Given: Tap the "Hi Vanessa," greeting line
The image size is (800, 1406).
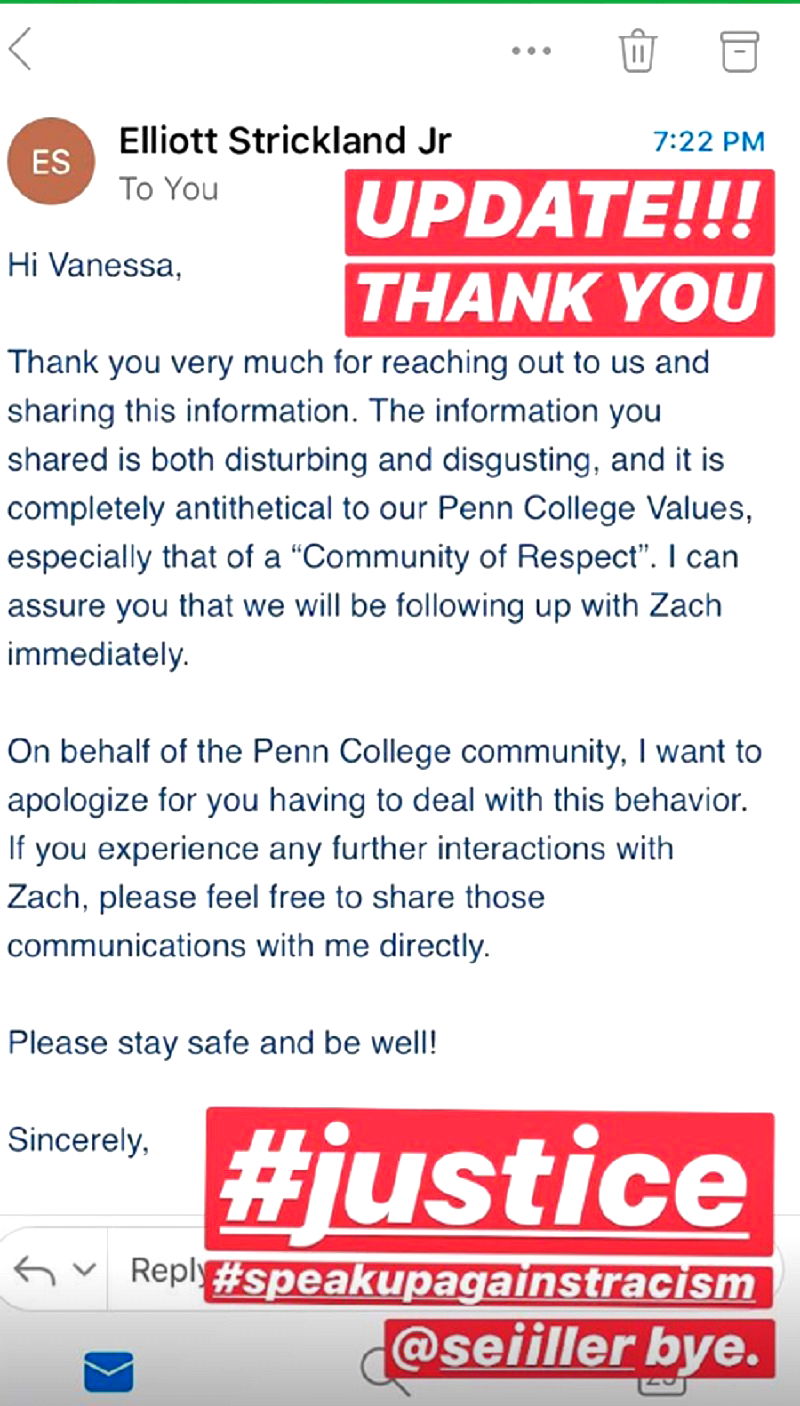Looking at the screenshot, I should pos(95,266).
